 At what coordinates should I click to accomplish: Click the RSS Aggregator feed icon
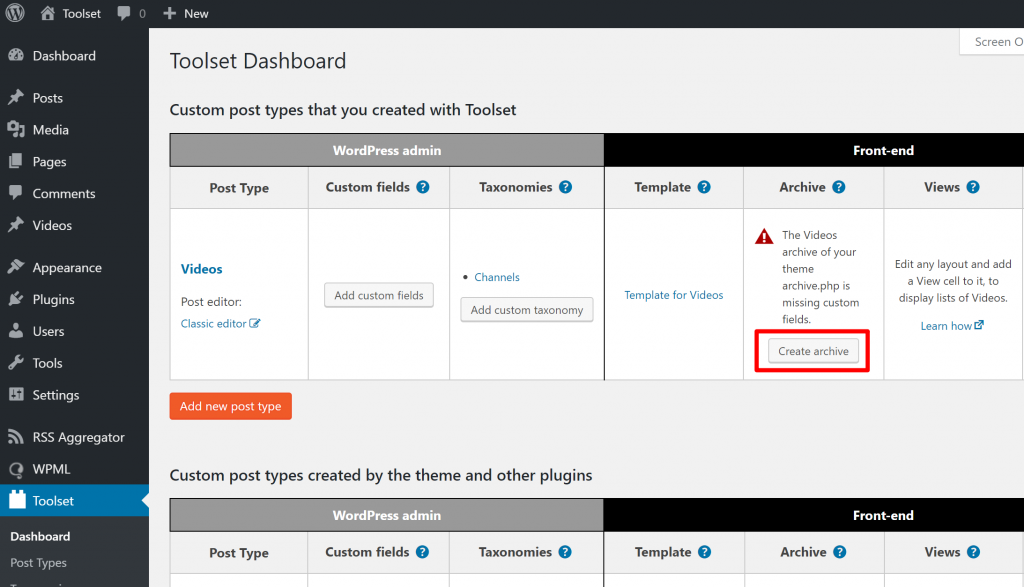pos(16,437)
